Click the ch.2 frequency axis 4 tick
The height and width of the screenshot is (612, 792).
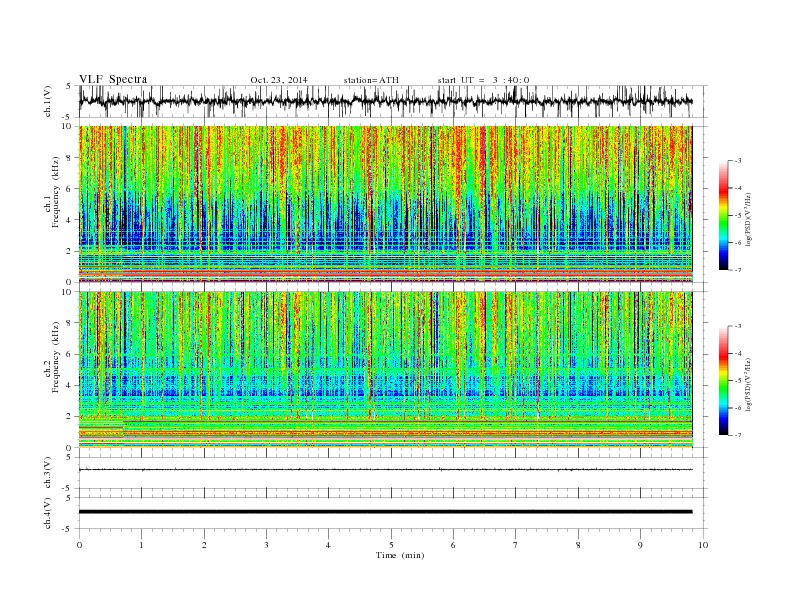point(70,385)
